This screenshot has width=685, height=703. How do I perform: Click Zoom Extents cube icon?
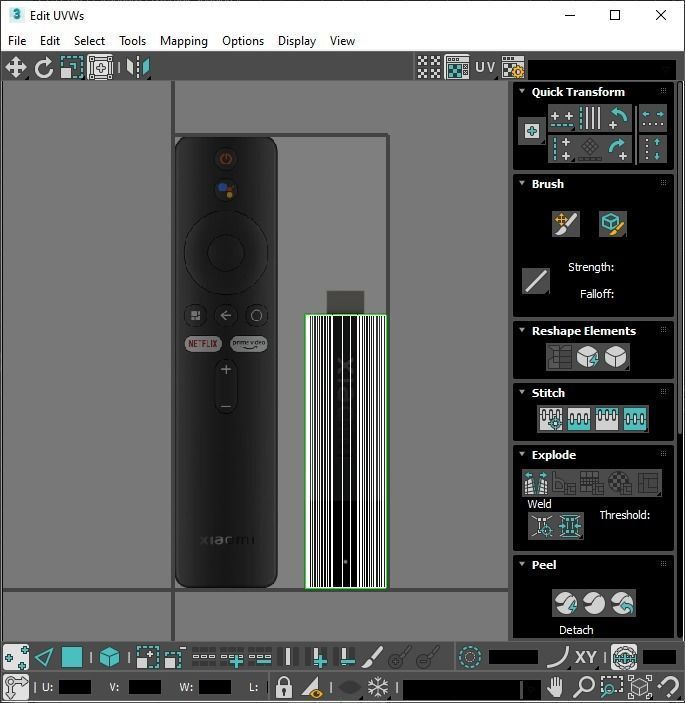639,686
